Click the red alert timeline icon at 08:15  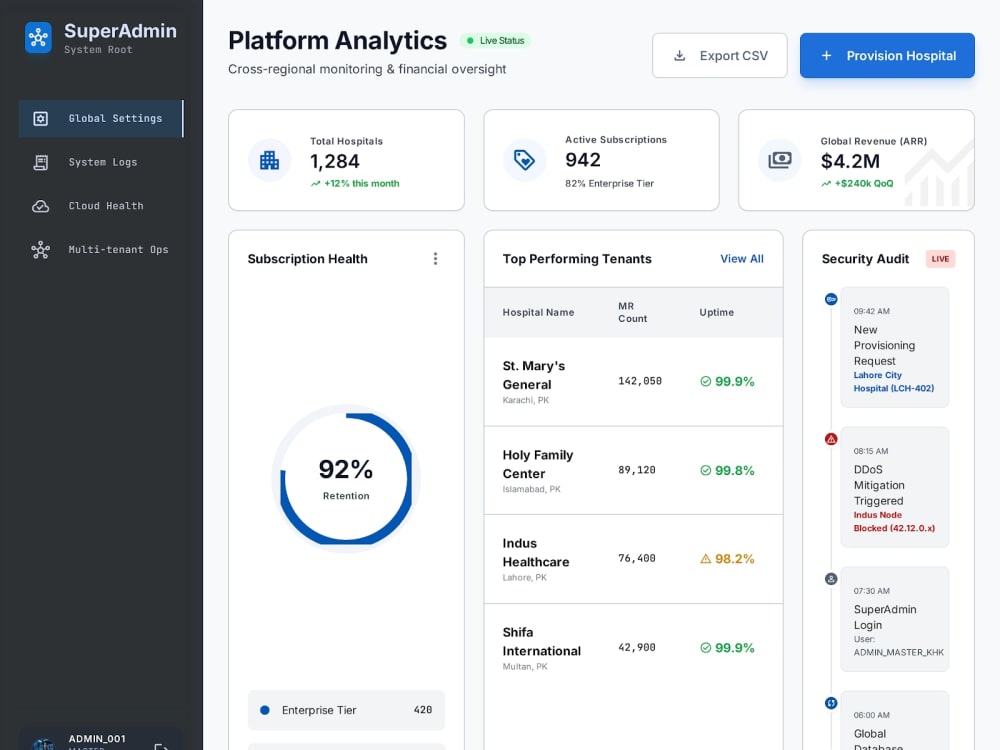[x=831, y=439]
